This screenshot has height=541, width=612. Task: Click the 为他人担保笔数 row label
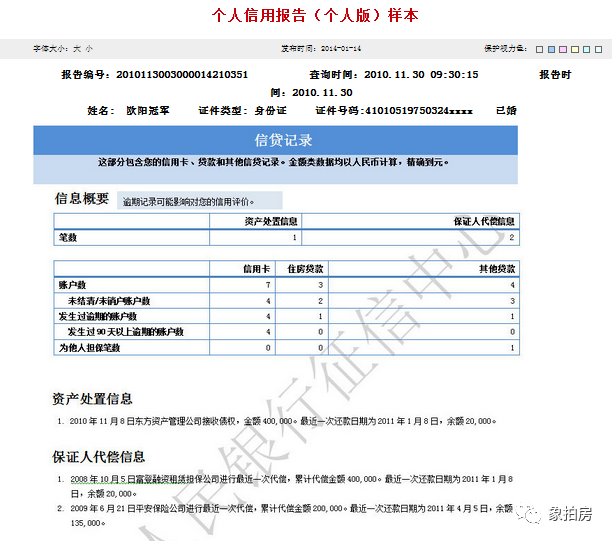pyautogui.click(x=89, y=348)
